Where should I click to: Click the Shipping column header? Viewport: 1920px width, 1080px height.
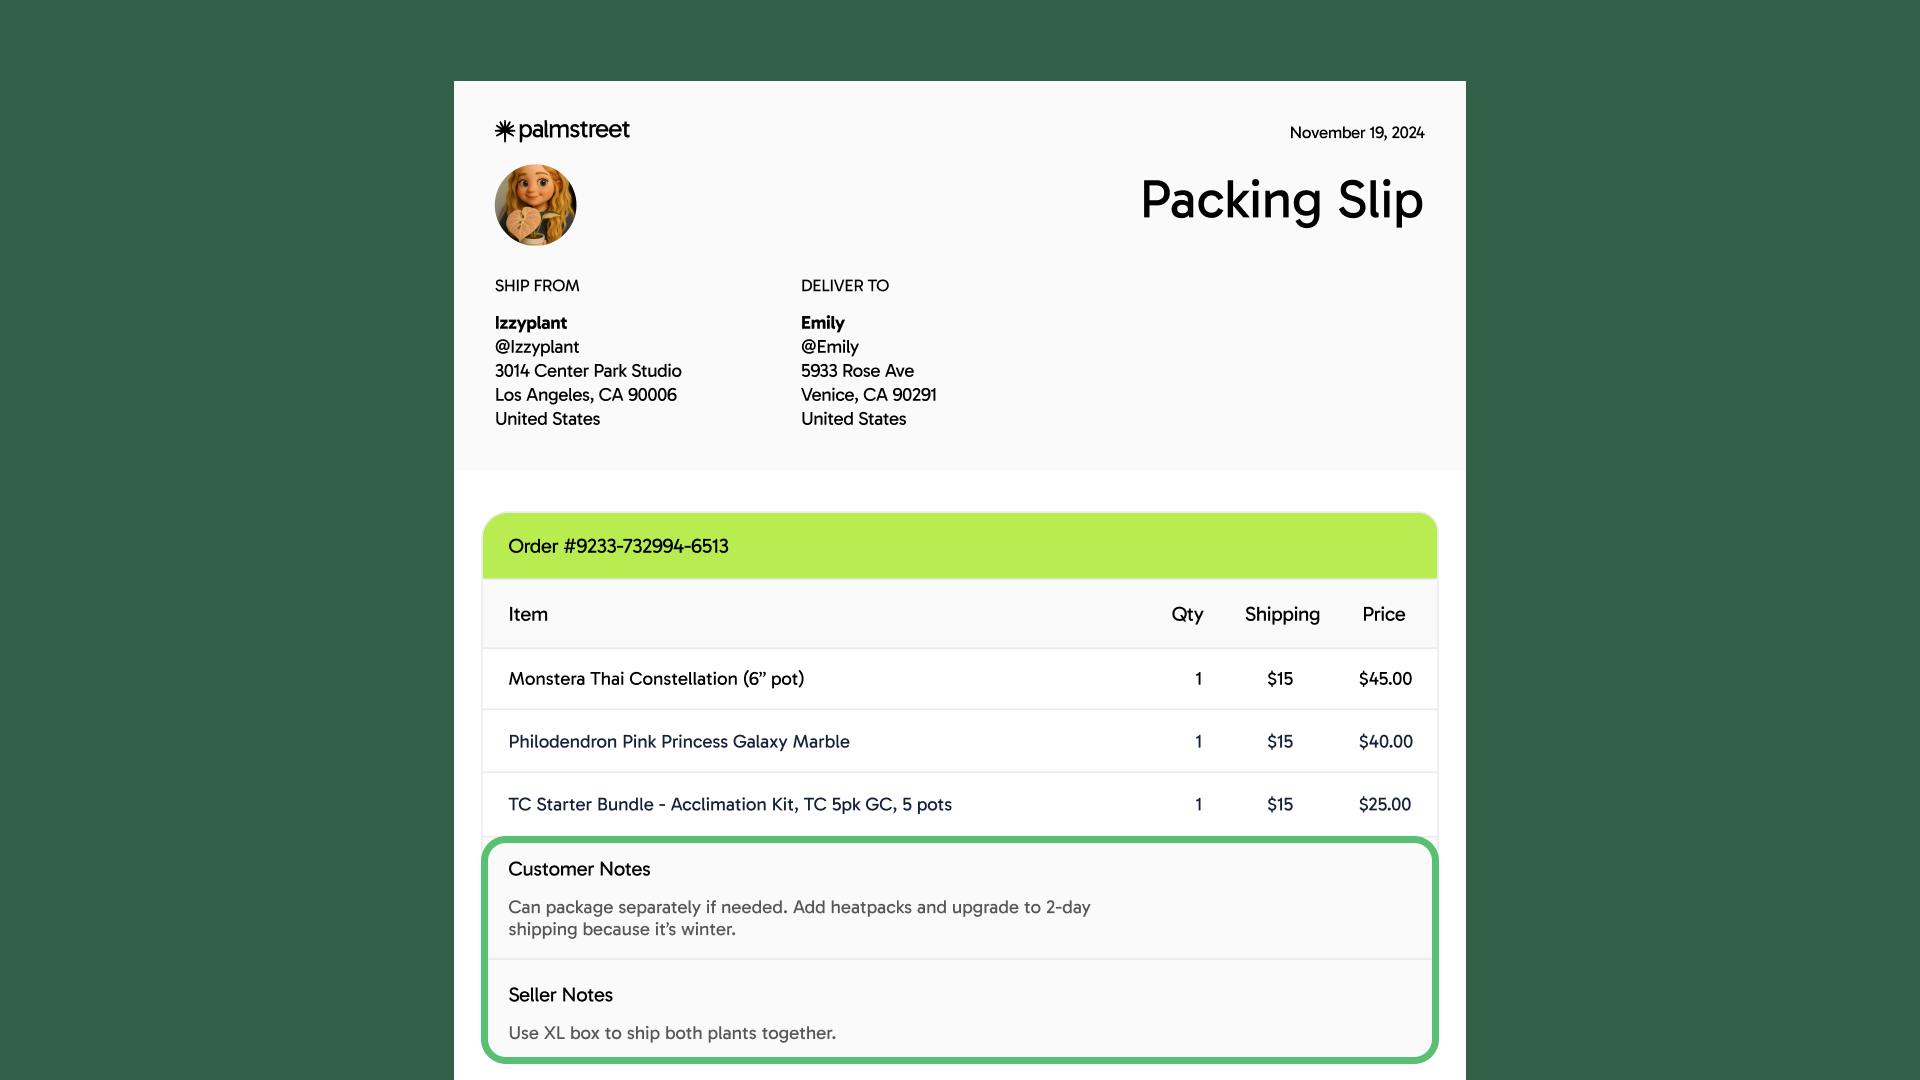(1282, 615)
